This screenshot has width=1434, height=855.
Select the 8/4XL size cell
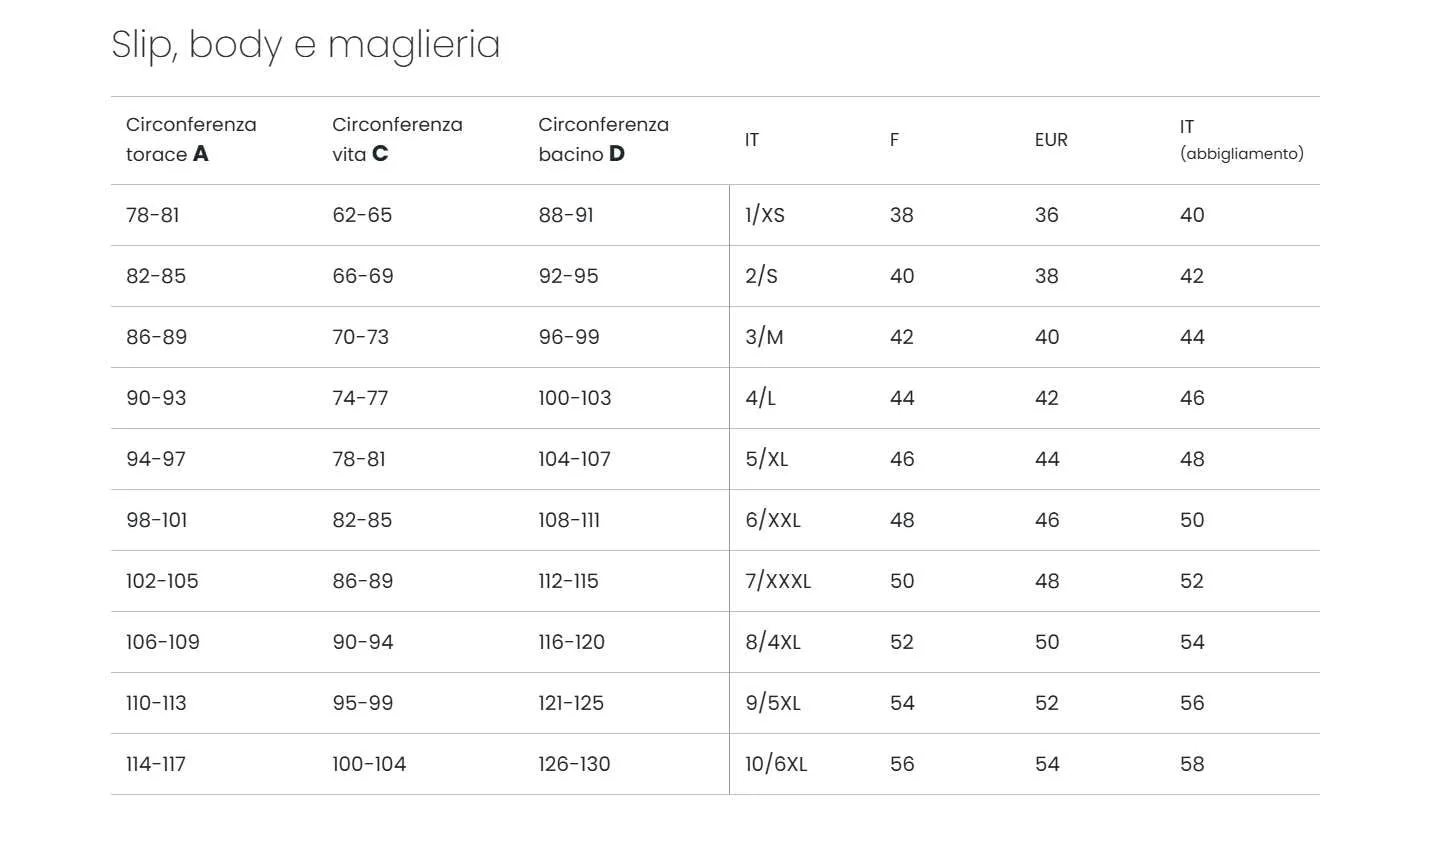click(773, 642)
